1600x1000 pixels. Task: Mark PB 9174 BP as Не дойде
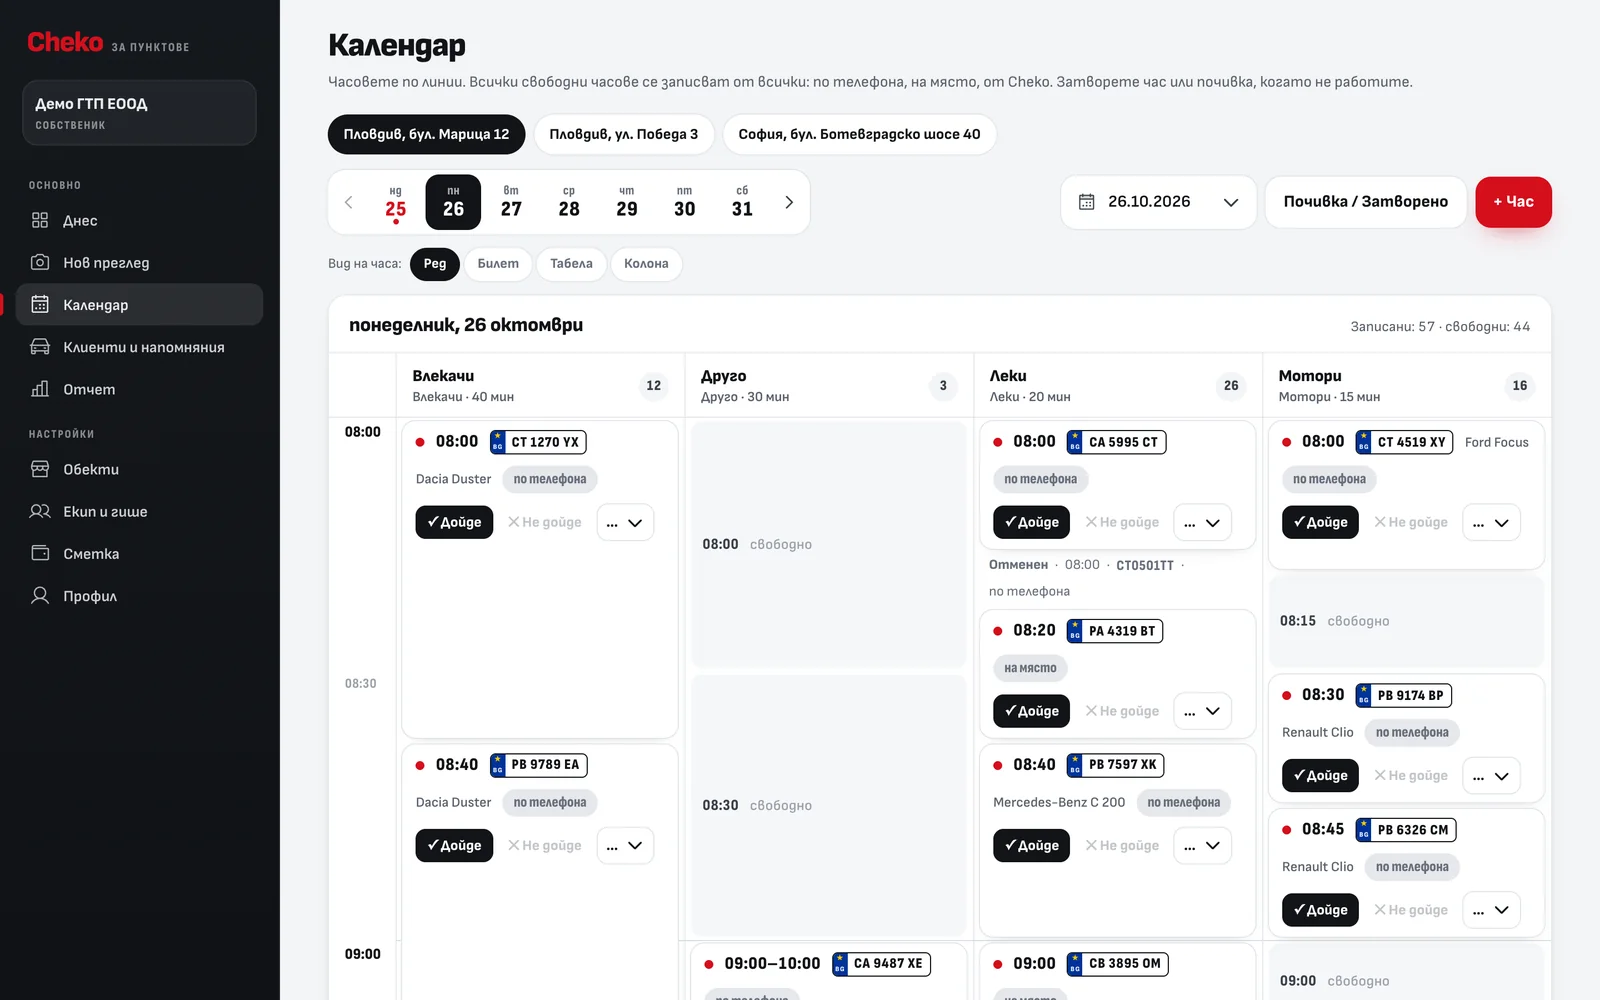(1411, 775)
